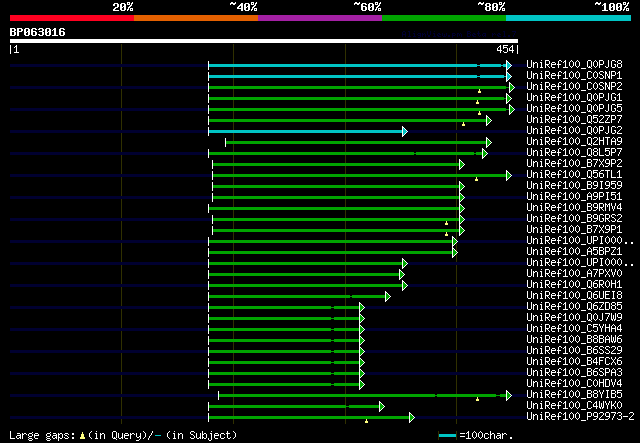Select the UniRef100_Q0J7W9 hit label
Viewport: 640px width, 443px height.
574,318
